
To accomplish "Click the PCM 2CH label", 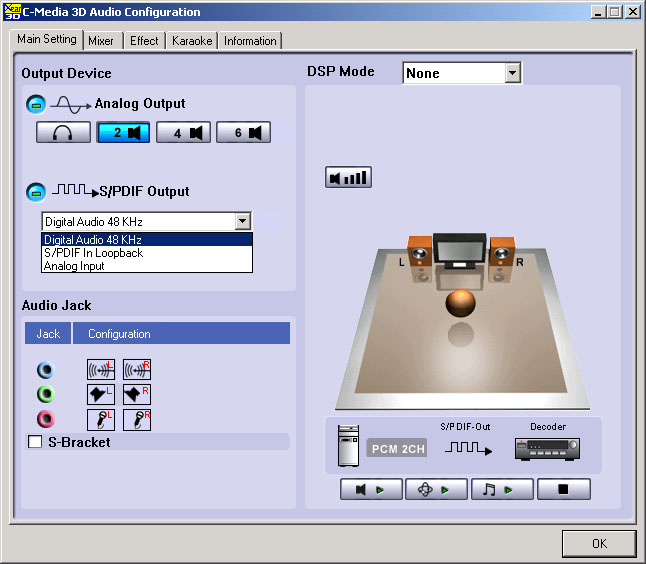I will click(x=397, y=448).
